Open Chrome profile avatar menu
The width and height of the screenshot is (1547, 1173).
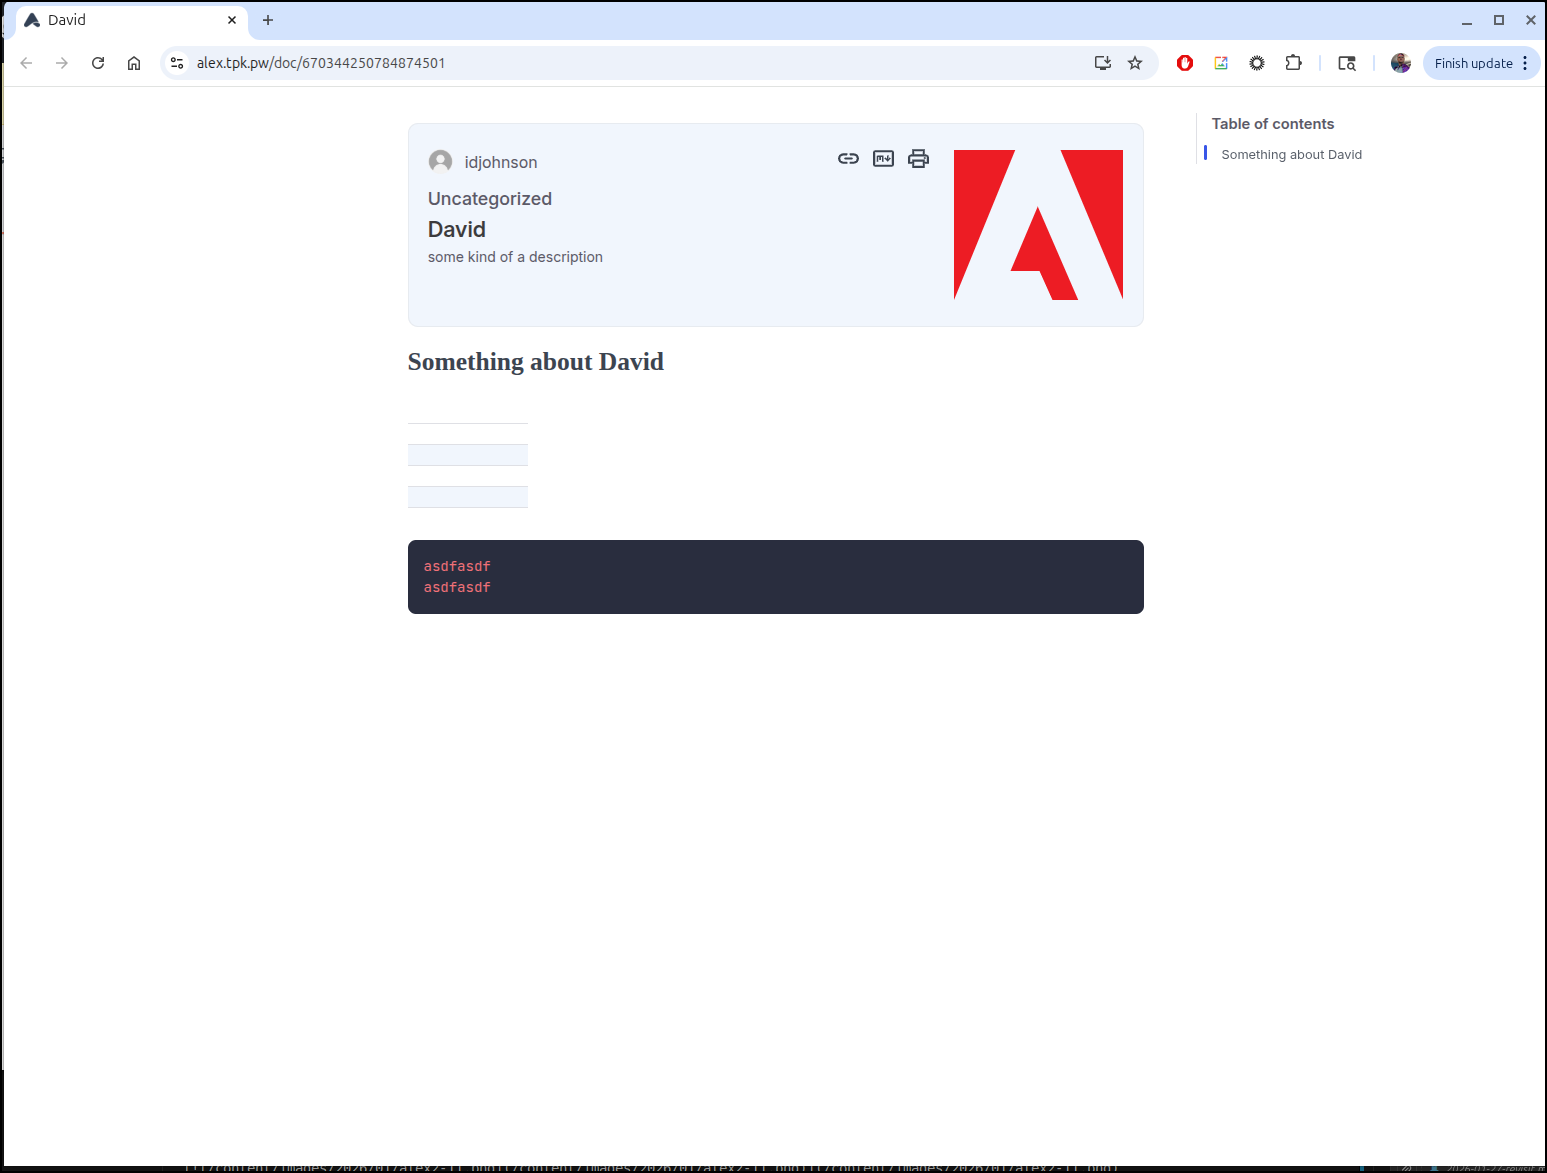pyautogui.click(x=1400, y=63)
